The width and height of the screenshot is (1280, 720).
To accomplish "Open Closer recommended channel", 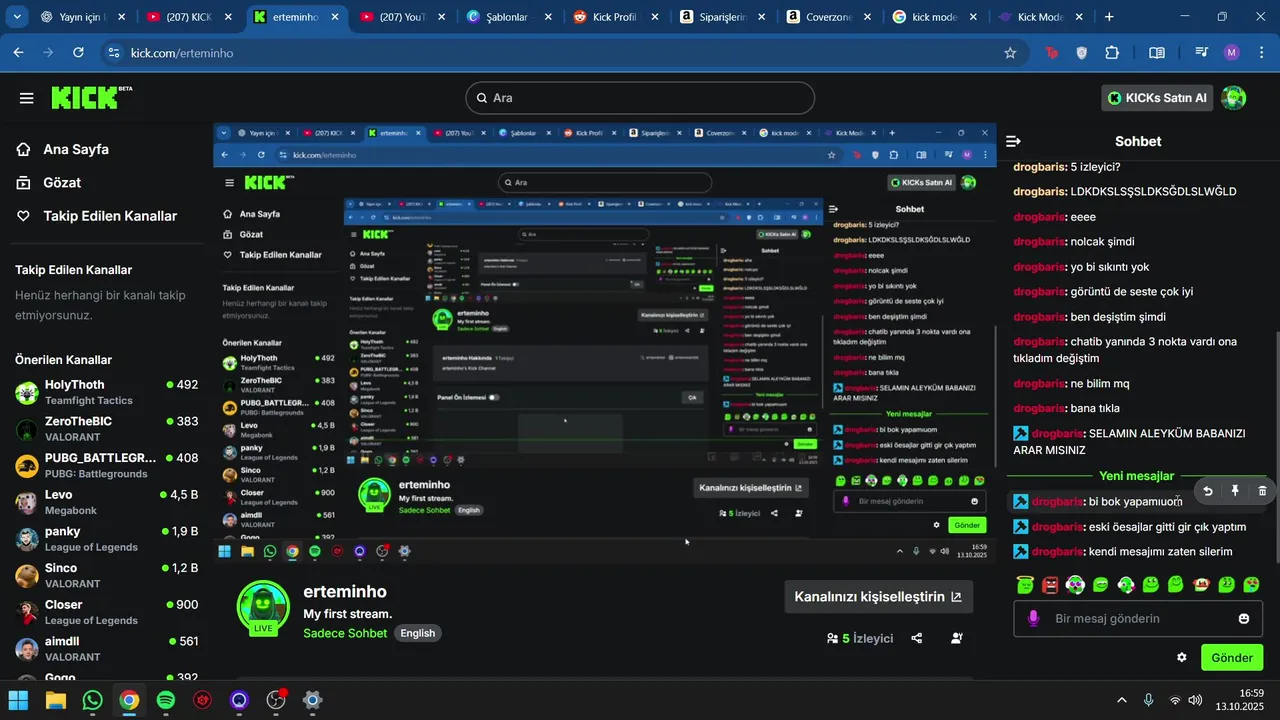I will pos(106,612).
